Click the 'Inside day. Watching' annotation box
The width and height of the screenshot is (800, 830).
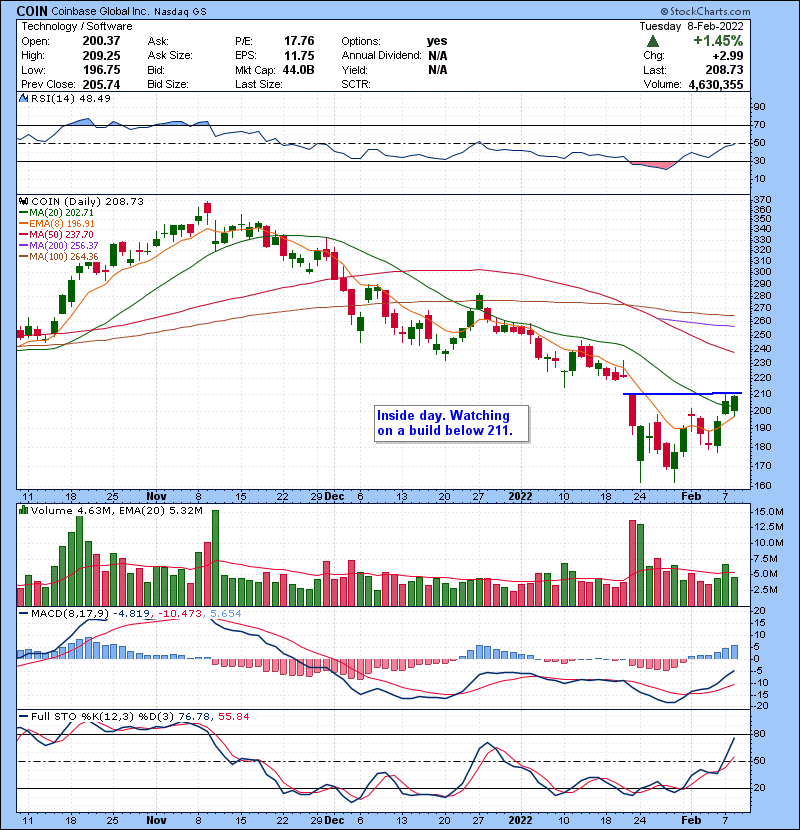click(x=451, y=423)
